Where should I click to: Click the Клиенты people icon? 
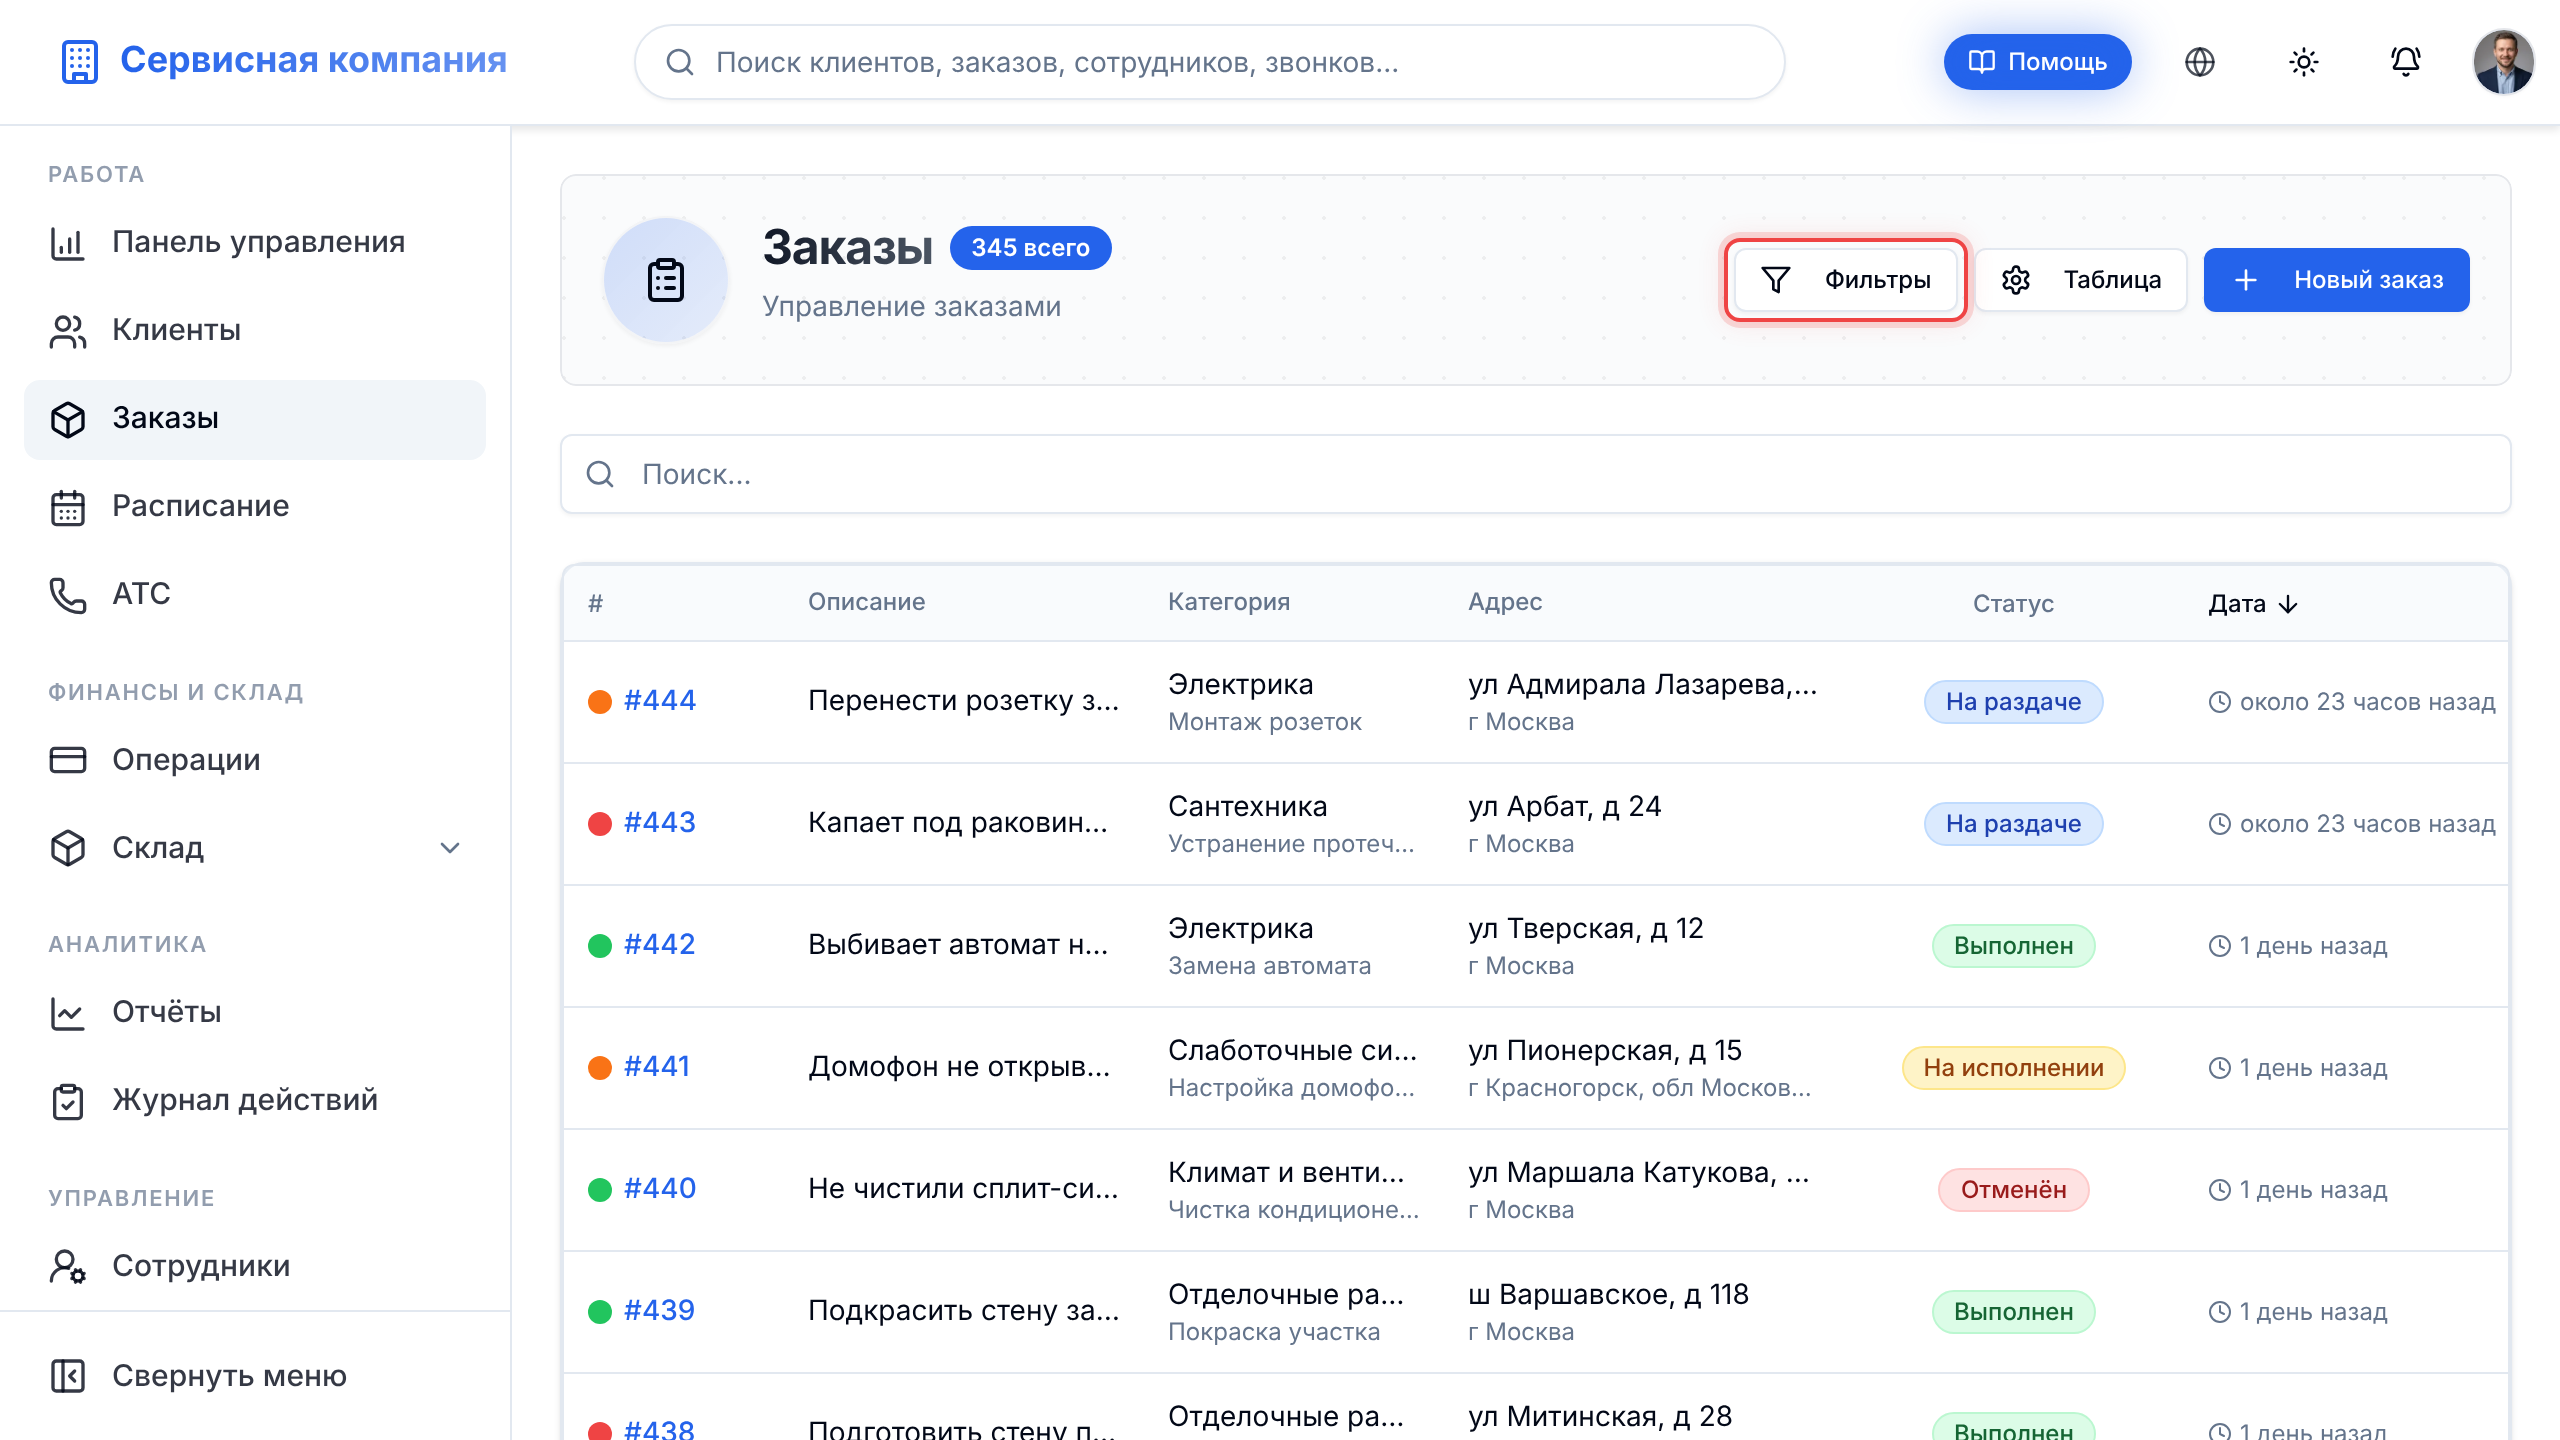68,331
